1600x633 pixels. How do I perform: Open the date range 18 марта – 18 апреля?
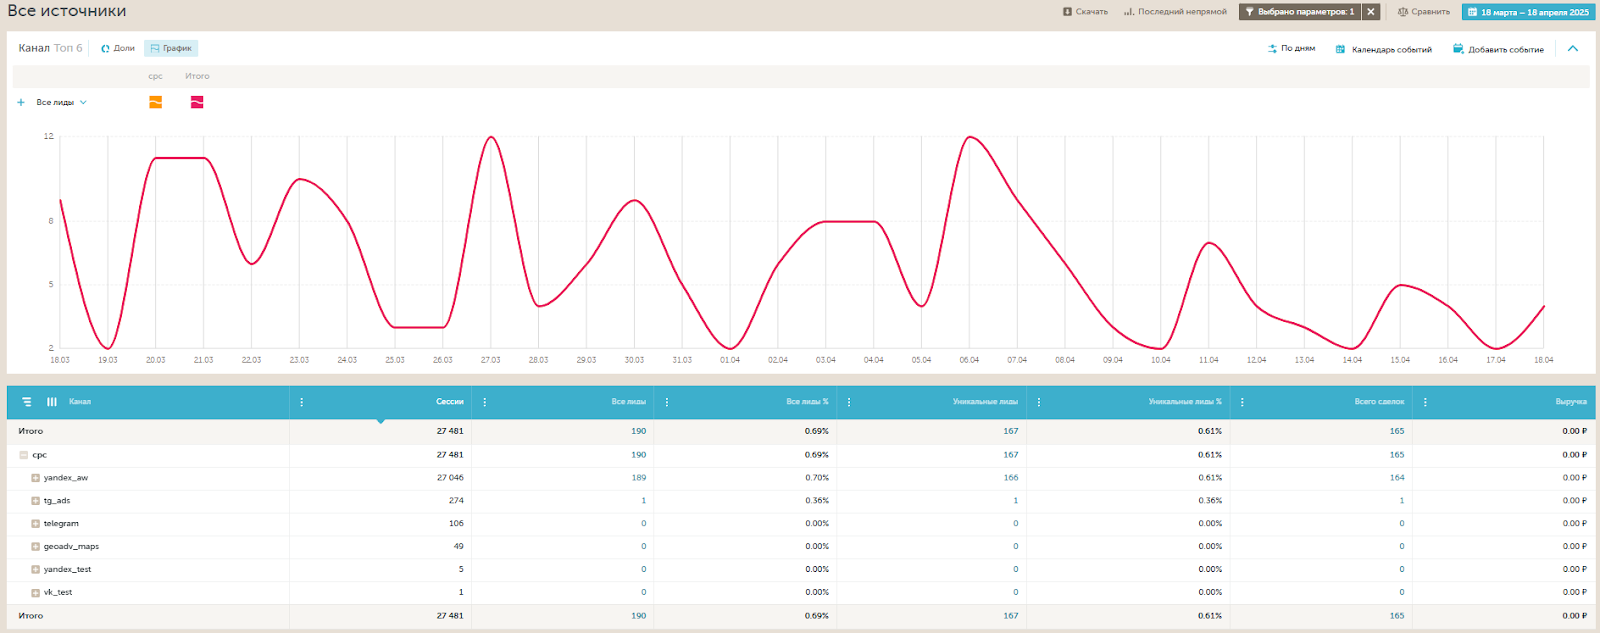click(x=1527, y=12)
